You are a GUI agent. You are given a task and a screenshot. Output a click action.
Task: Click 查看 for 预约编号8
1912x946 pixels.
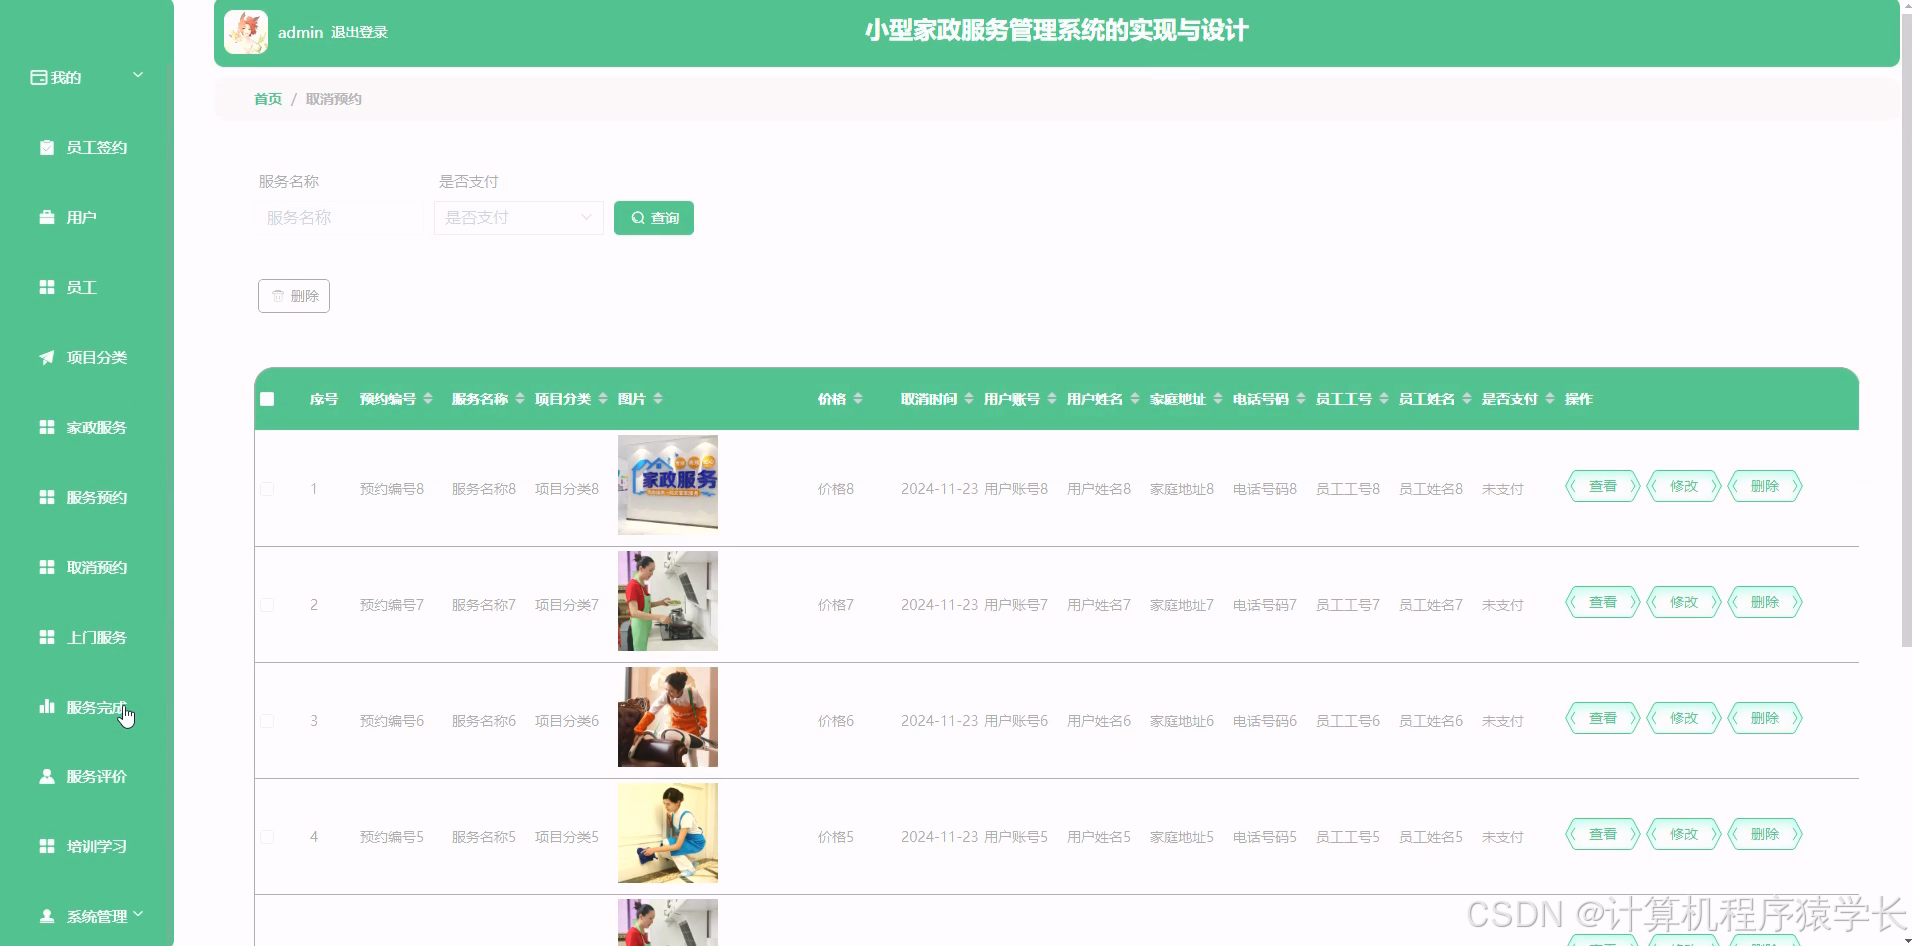[1603, 486]
